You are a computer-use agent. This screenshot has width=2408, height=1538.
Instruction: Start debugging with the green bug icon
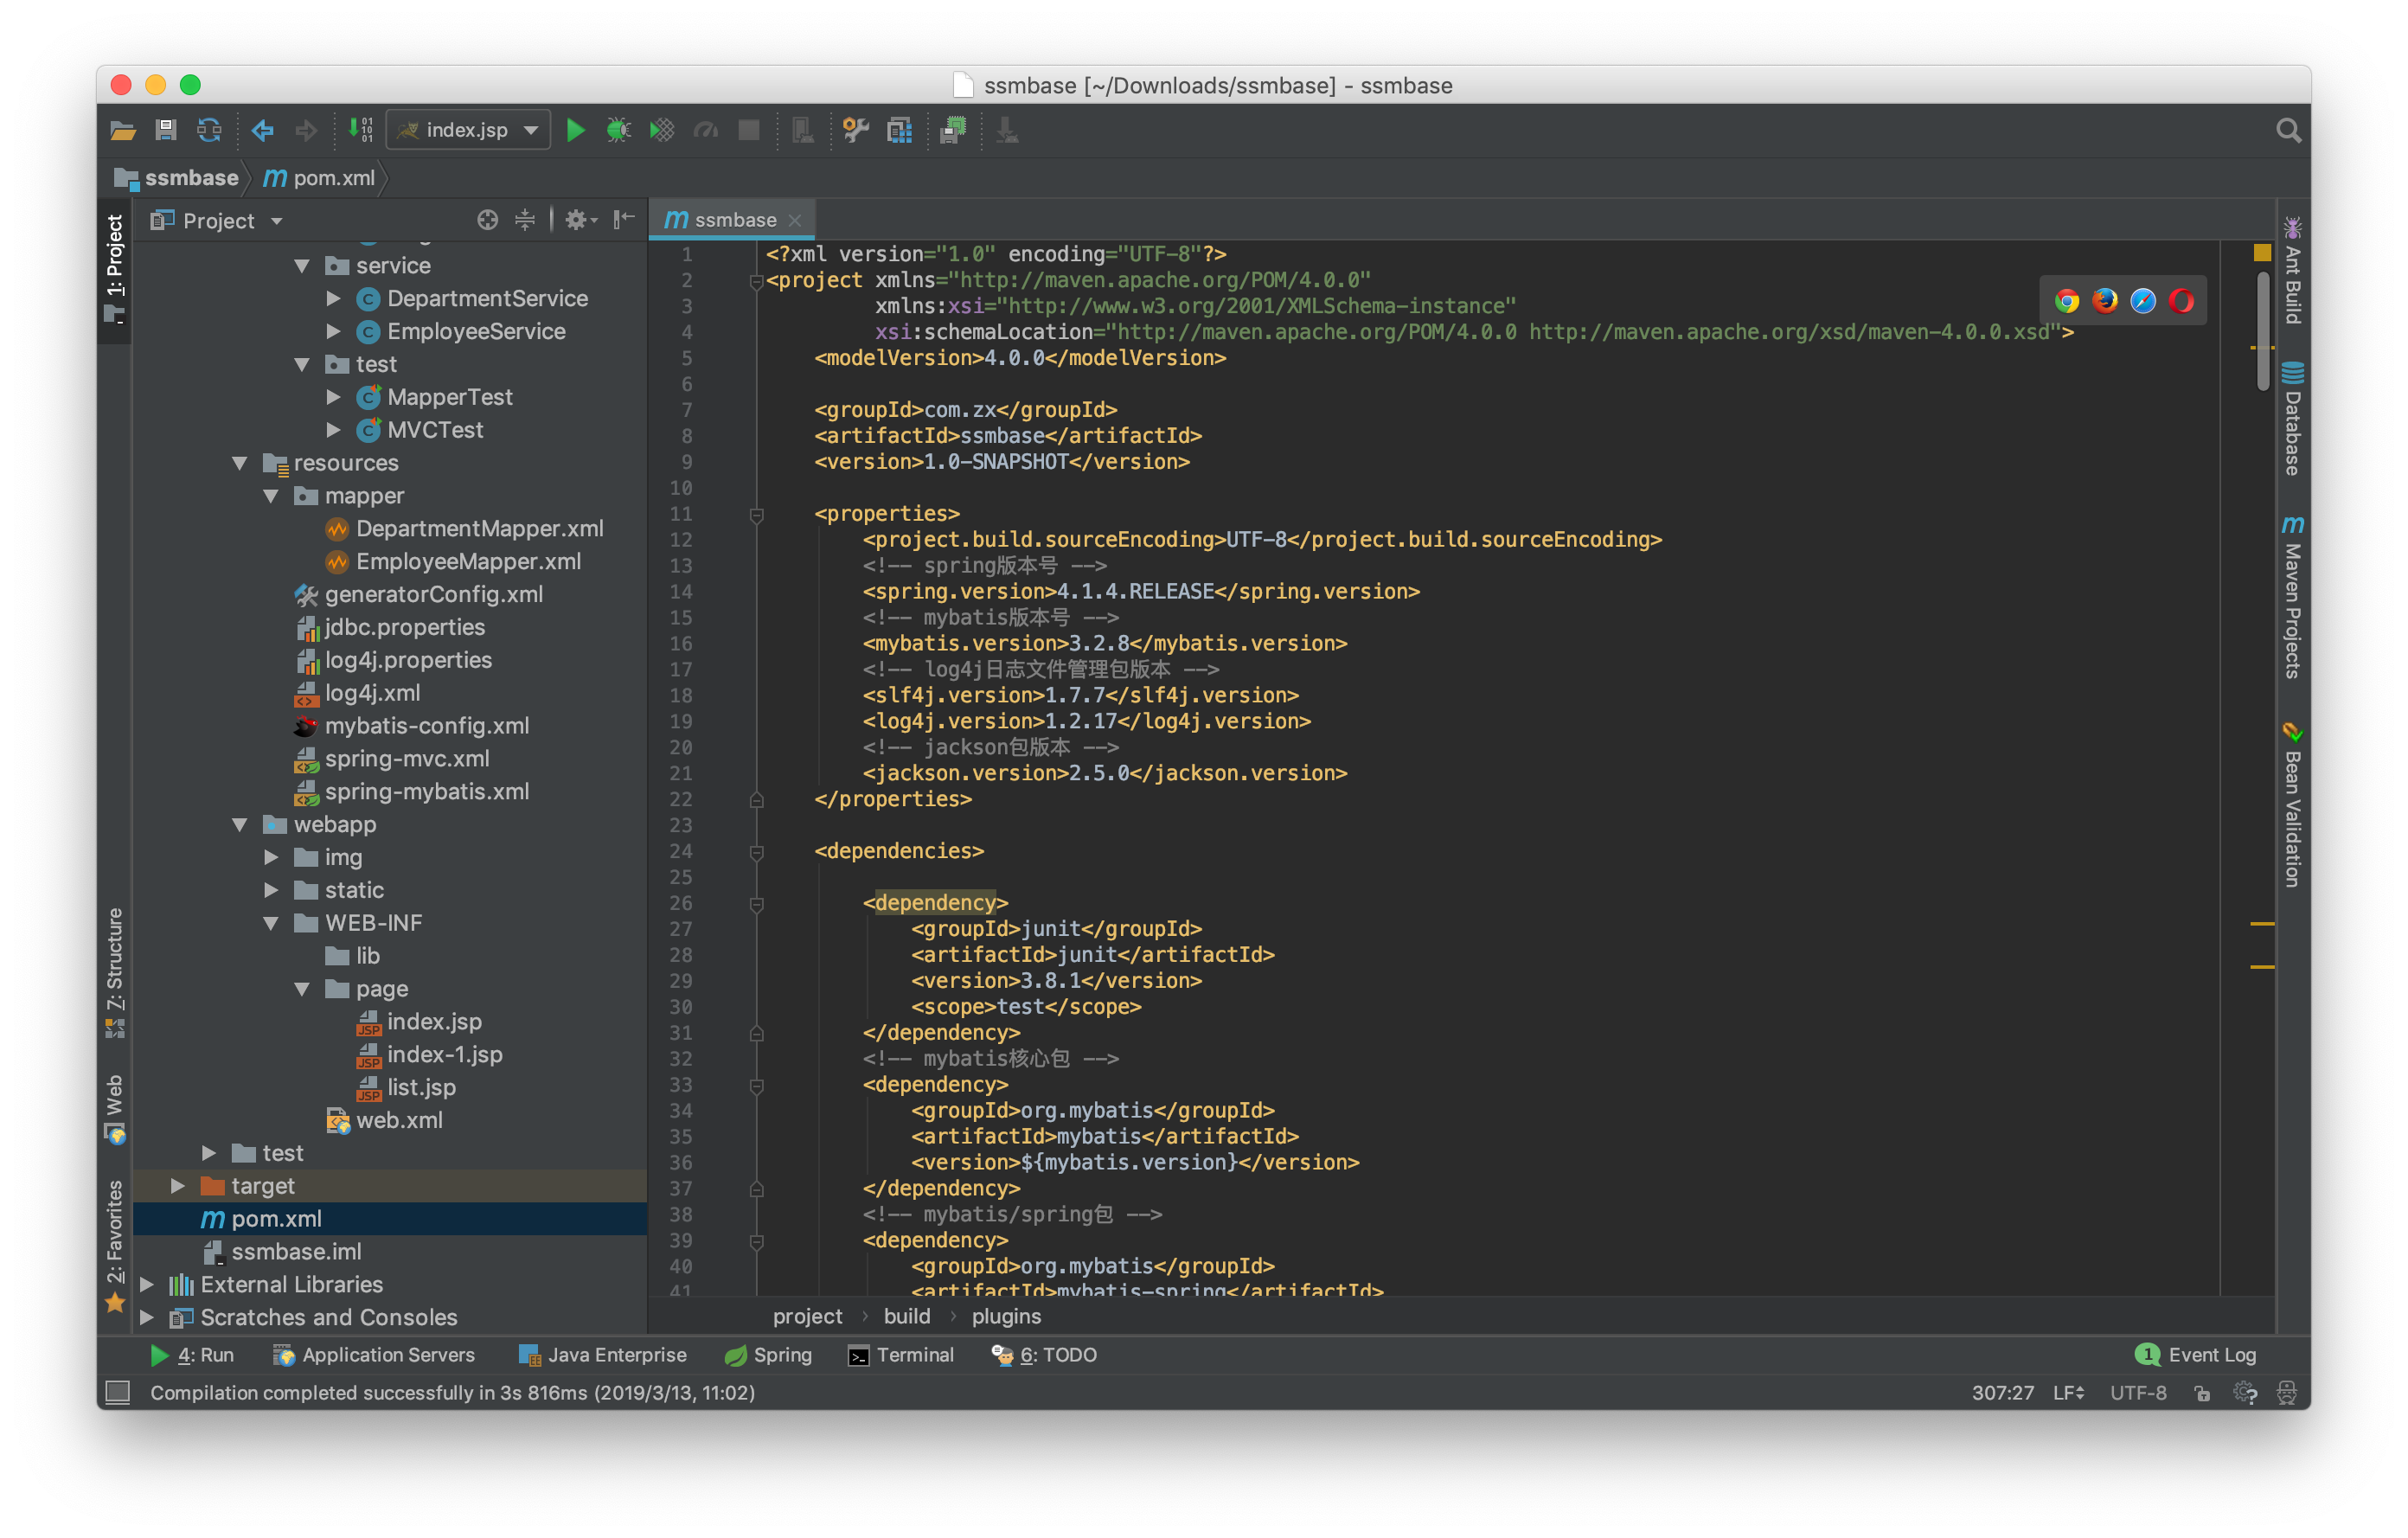tap(618, 130)
